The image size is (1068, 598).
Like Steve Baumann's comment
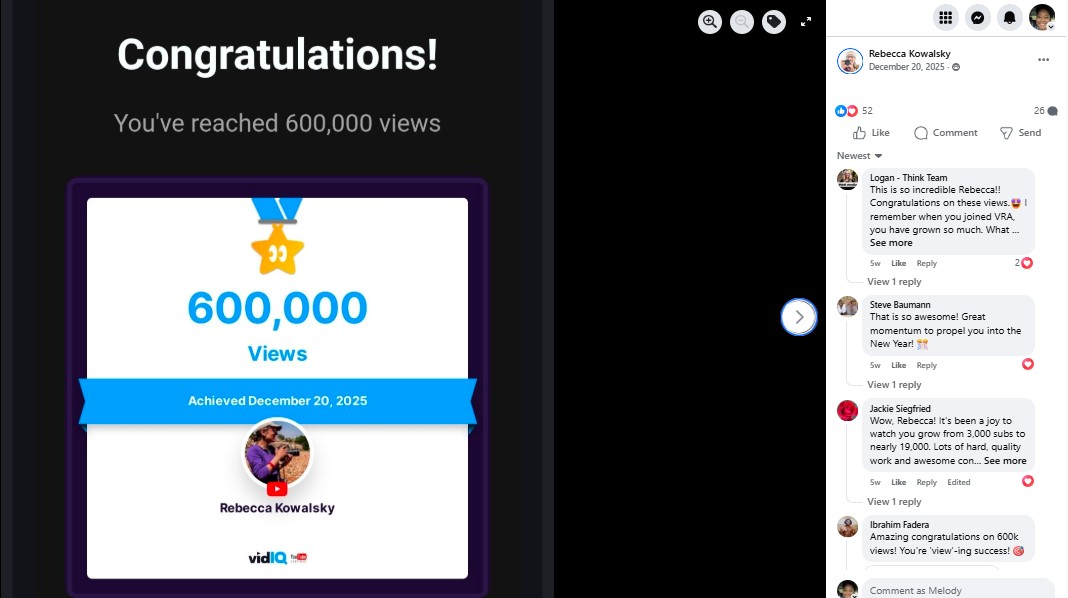pyautogui.click(x=898, y=365)
